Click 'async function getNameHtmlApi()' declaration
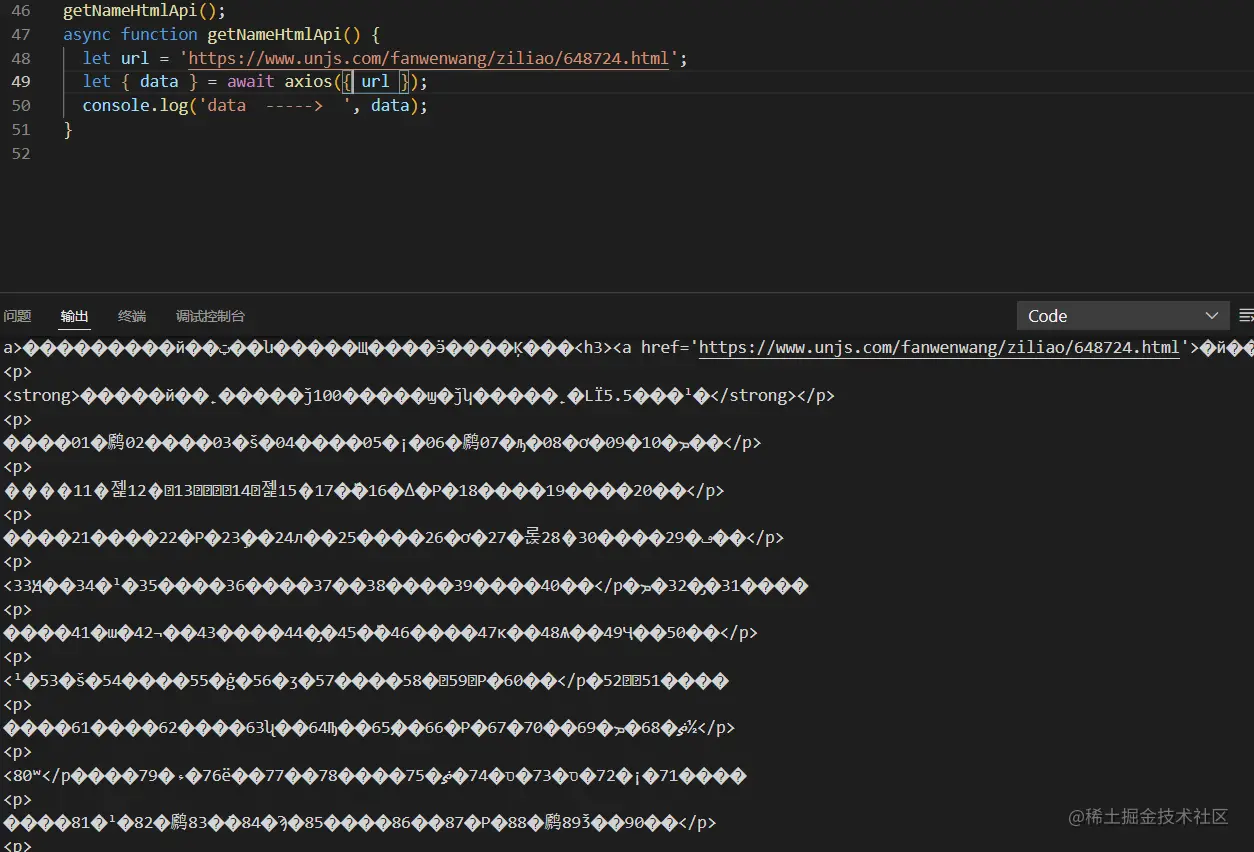Image resolution: width=1254 pixels, height=852 pixels. [x=221, y=34]
